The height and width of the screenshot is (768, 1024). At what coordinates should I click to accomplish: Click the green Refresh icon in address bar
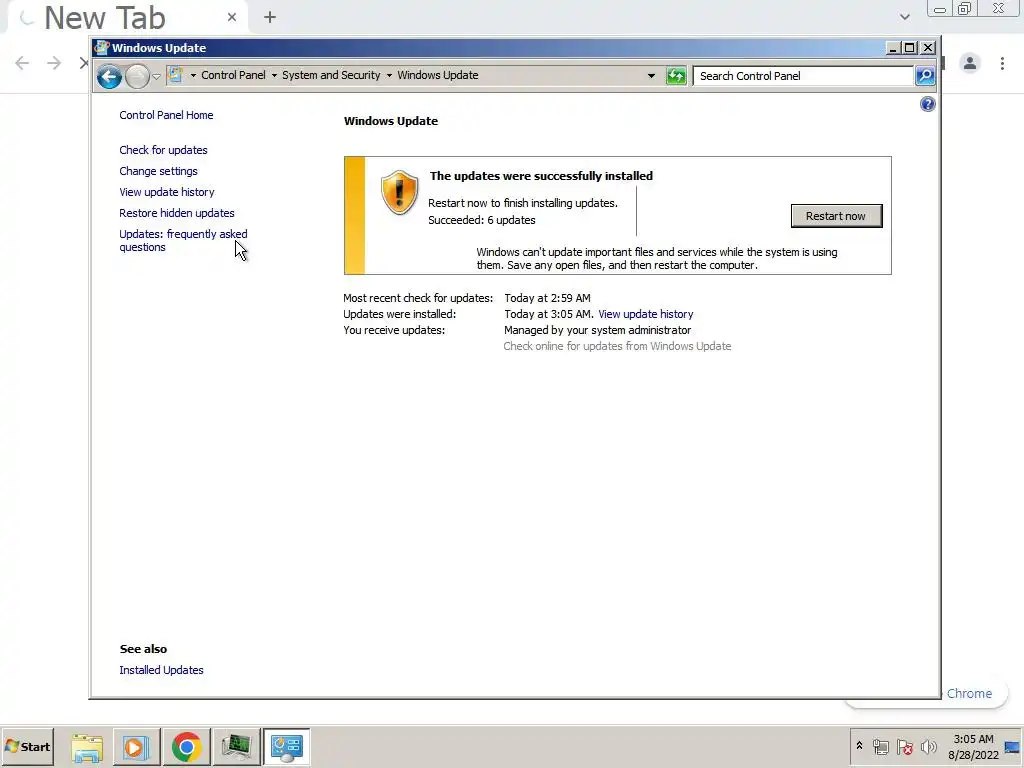coord(676,76)
